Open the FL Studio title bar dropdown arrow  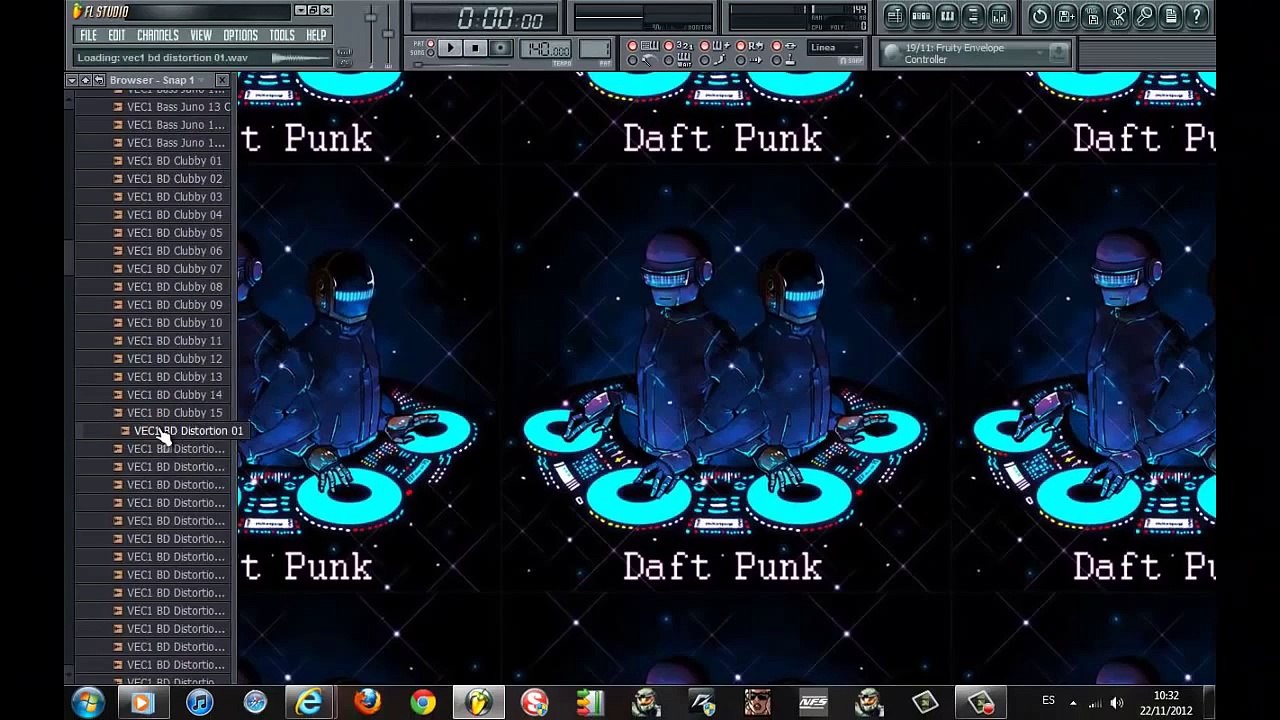(x=300, y=10)
